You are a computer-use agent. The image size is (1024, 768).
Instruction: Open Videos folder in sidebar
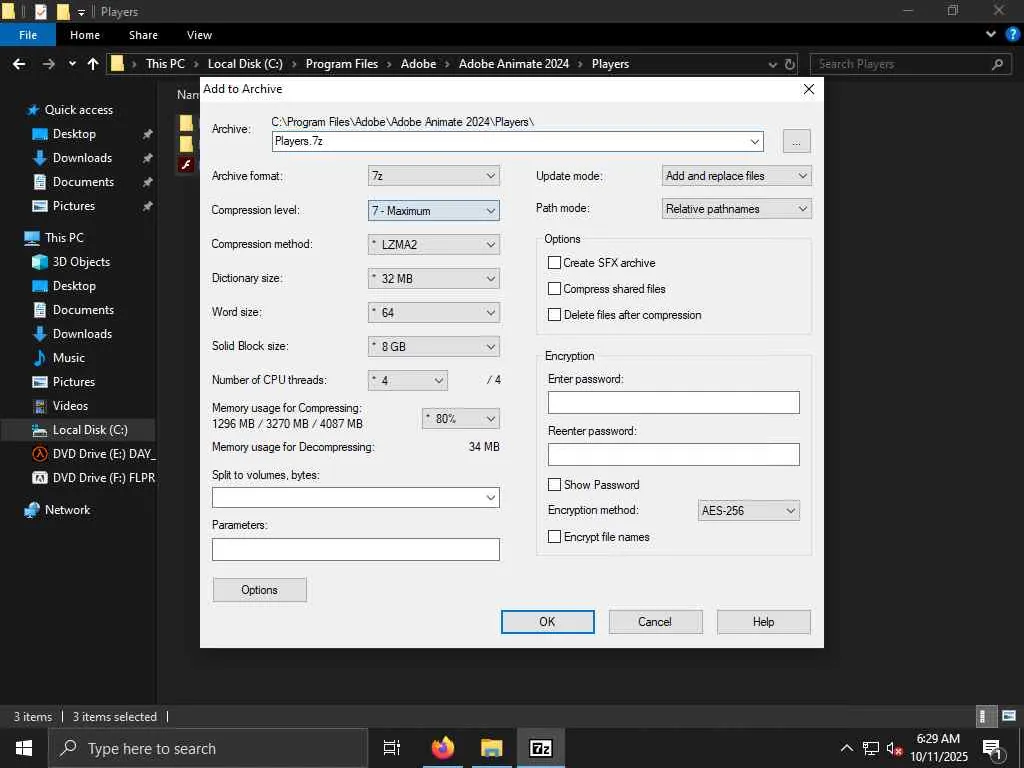coord(70,406)
